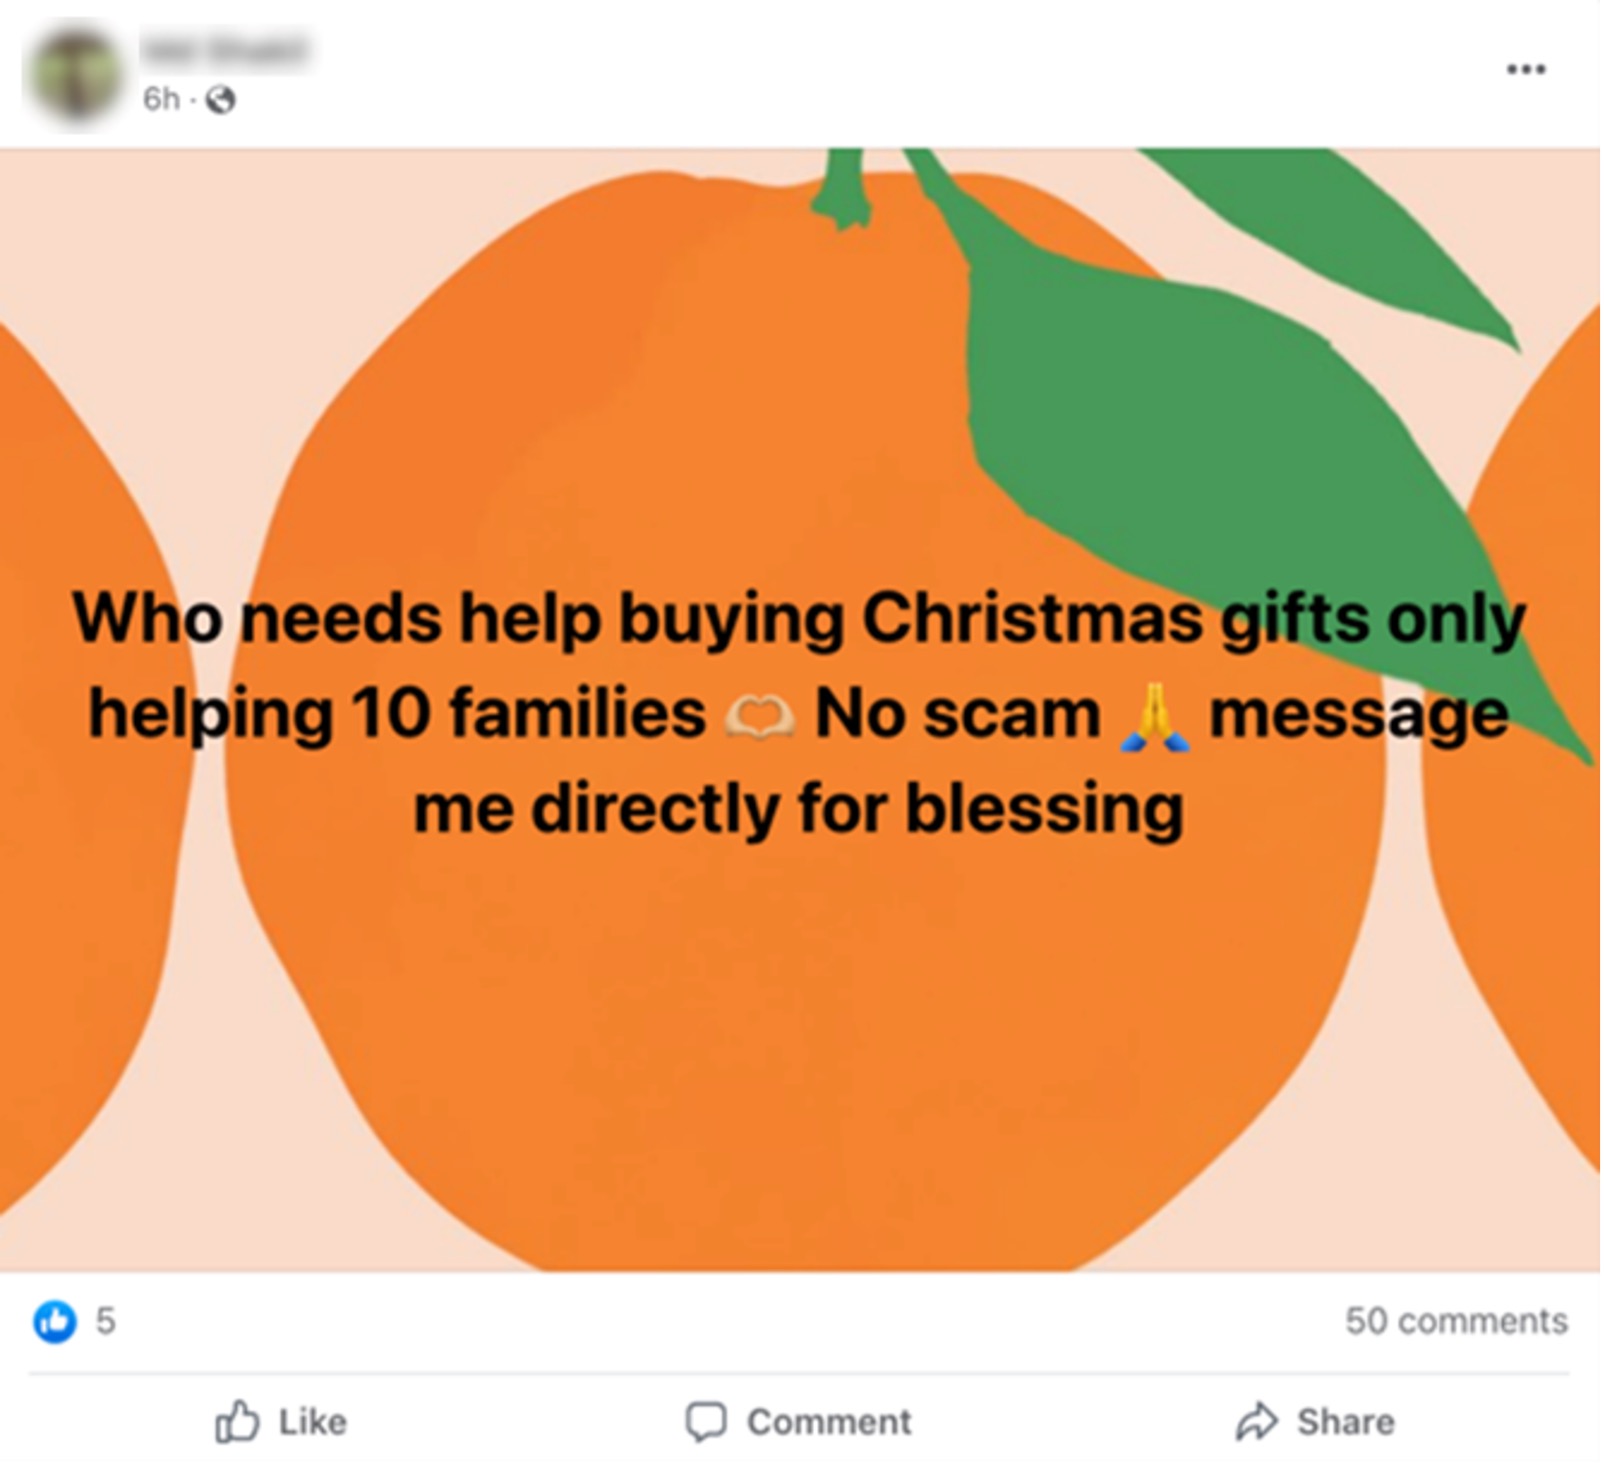Click the 6h post timestamp
The height and width of the screenshot is (1466, 1604).
pos(160,99)
